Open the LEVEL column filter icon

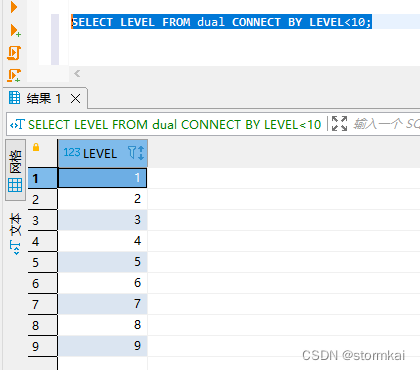coord(132,153)
